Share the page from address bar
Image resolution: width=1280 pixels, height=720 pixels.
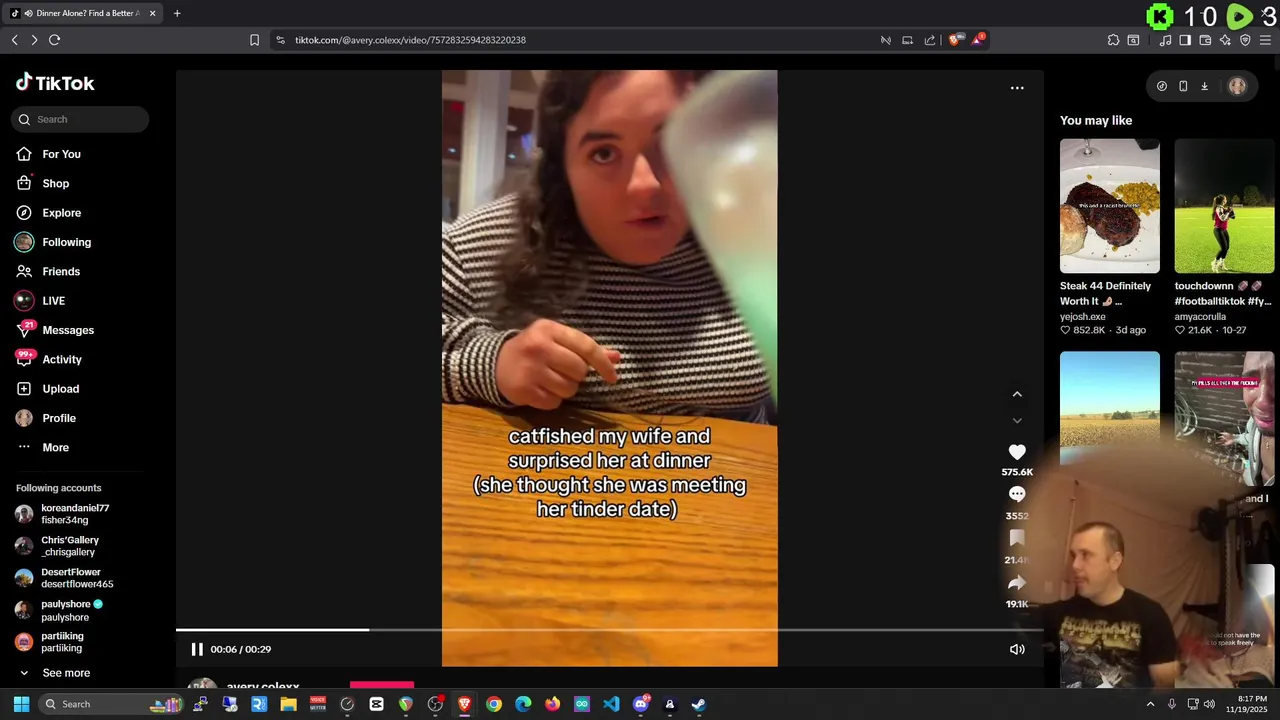click(930, 40)
